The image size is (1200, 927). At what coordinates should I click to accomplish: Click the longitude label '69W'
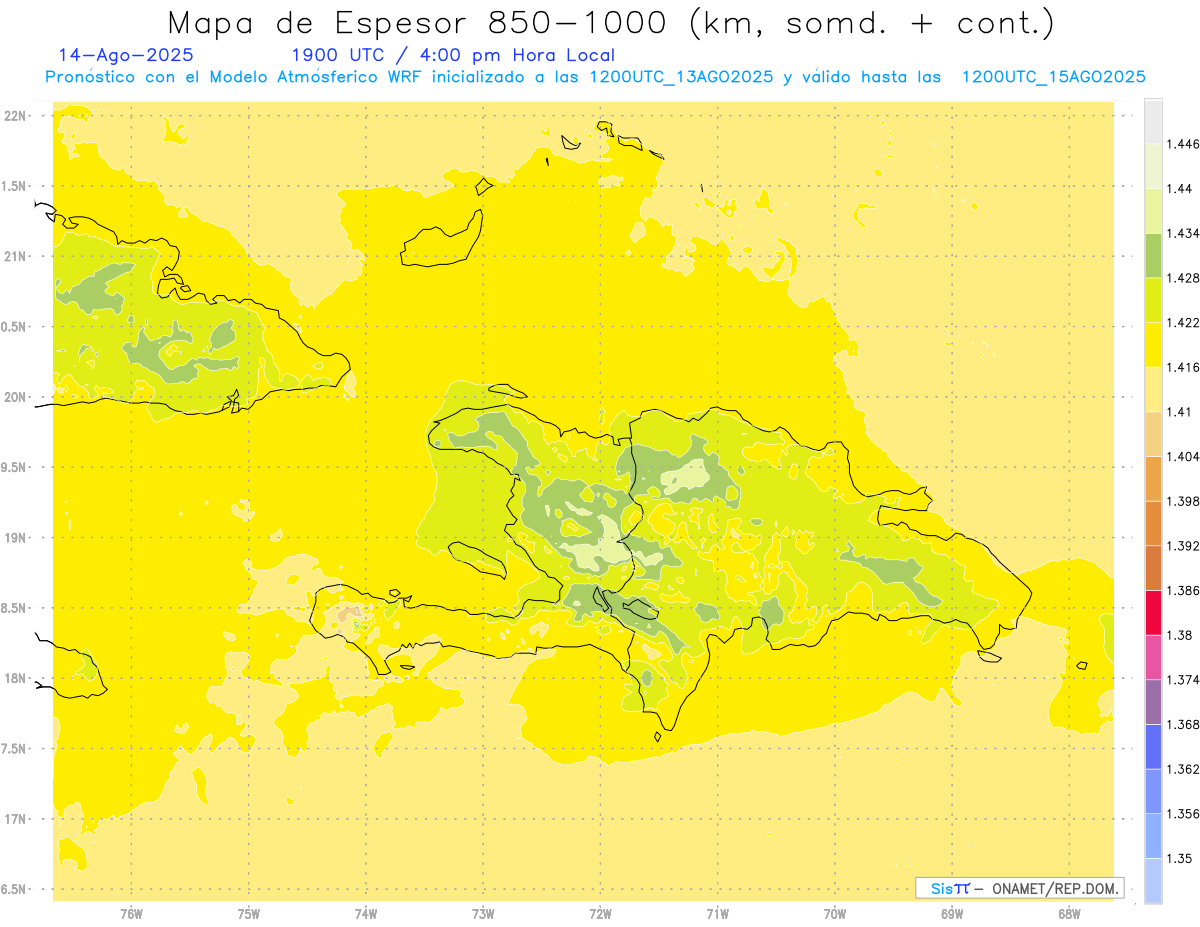[x=952, y=914]
